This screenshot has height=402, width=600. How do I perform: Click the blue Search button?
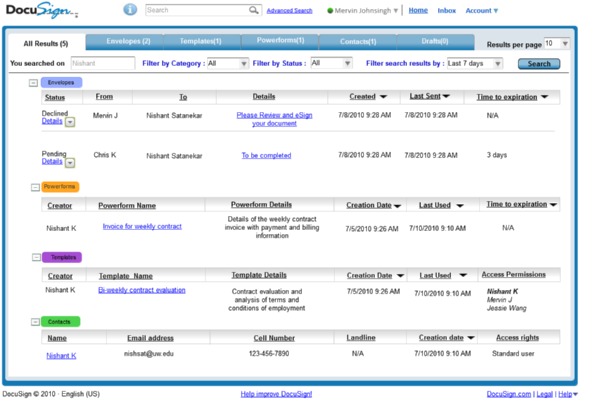click(538, 63)
